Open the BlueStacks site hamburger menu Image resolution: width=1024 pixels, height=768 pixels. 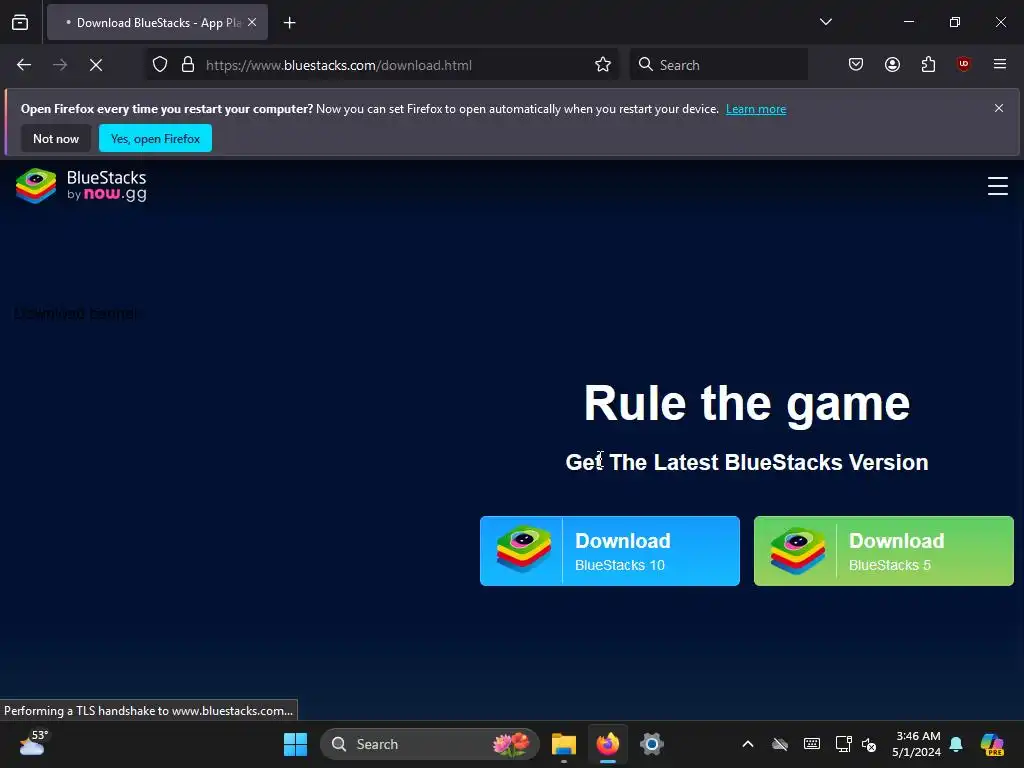[x=997, y=186]
